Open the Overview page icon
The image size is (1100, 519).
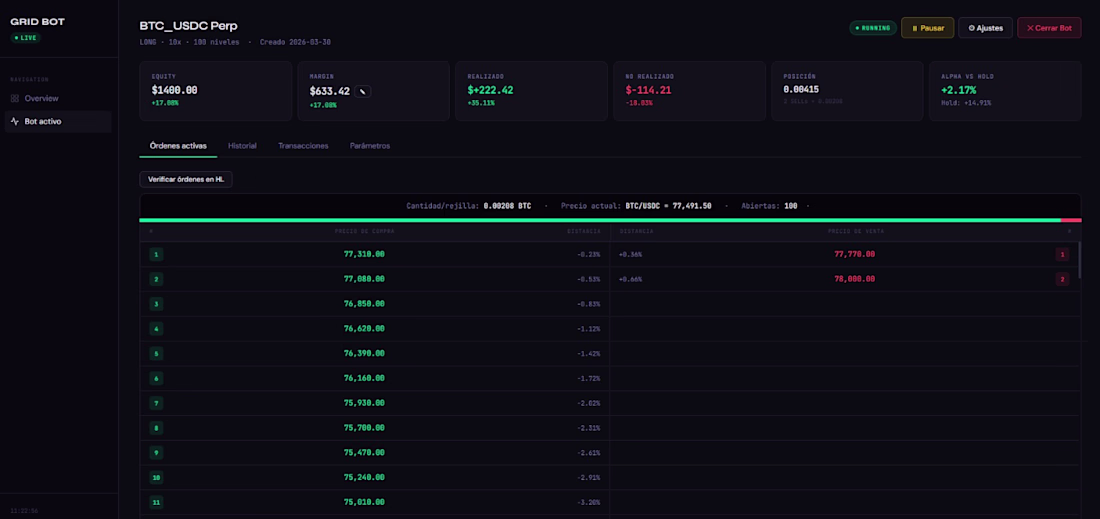(15, 98)
